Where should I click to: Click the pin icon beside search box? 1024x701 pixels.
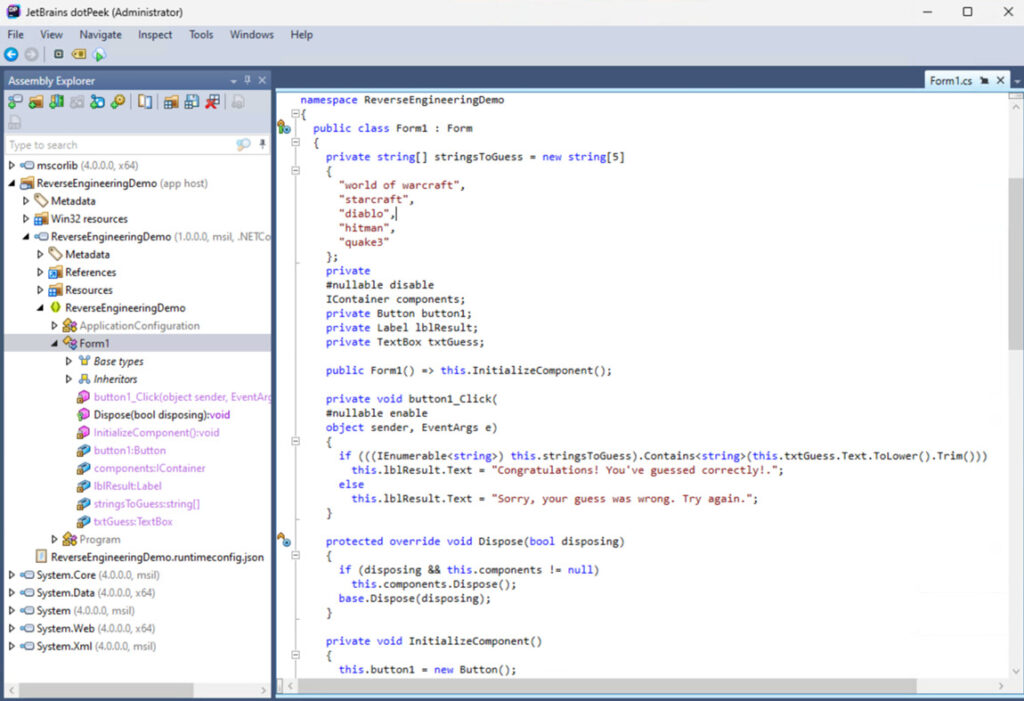pyautogui.click(x=263, y=144)
